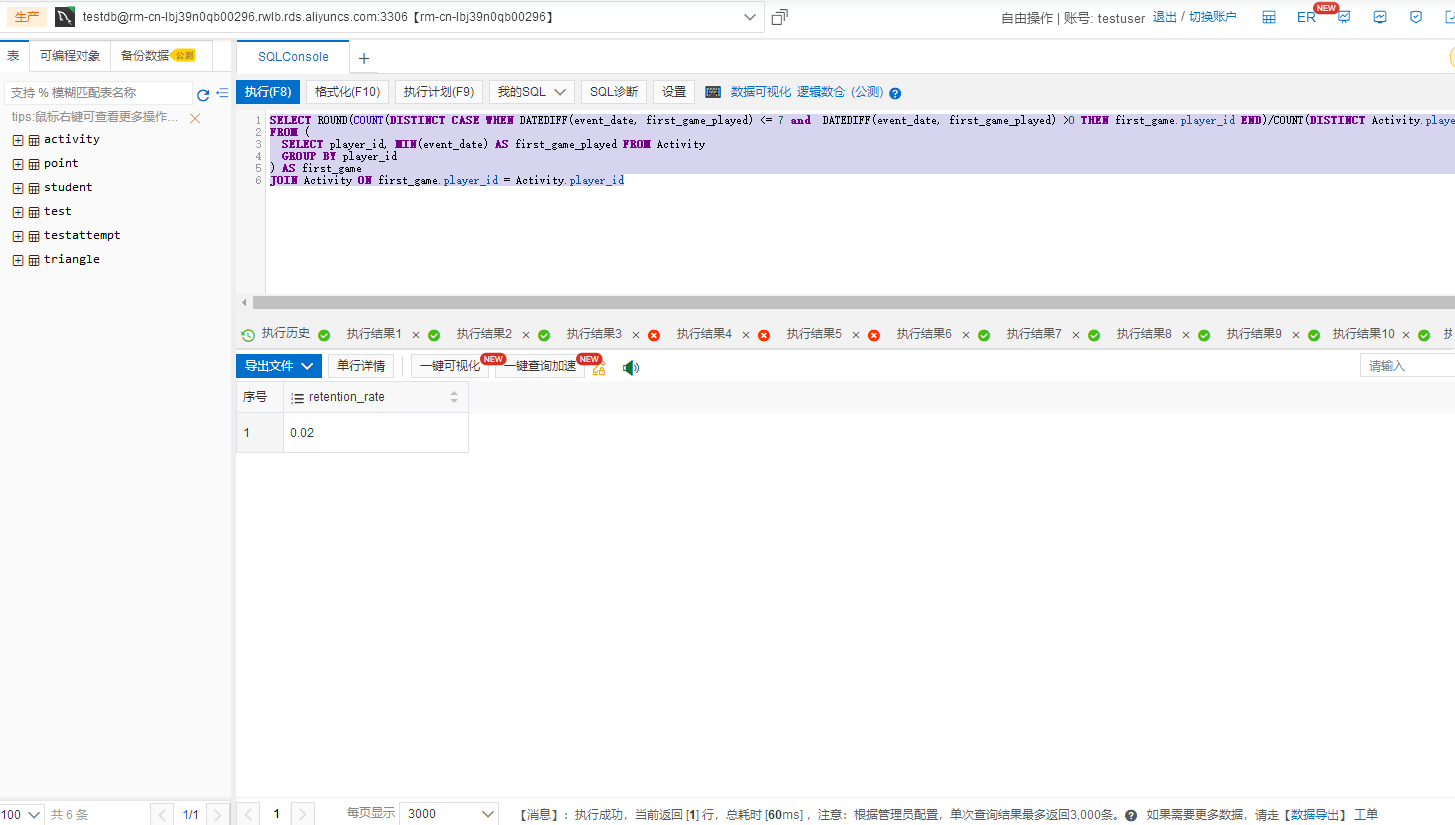Click the table icon of activity
Image resolution: width=1455 pixels, height=825 pixels.
(x=34, y=140)
